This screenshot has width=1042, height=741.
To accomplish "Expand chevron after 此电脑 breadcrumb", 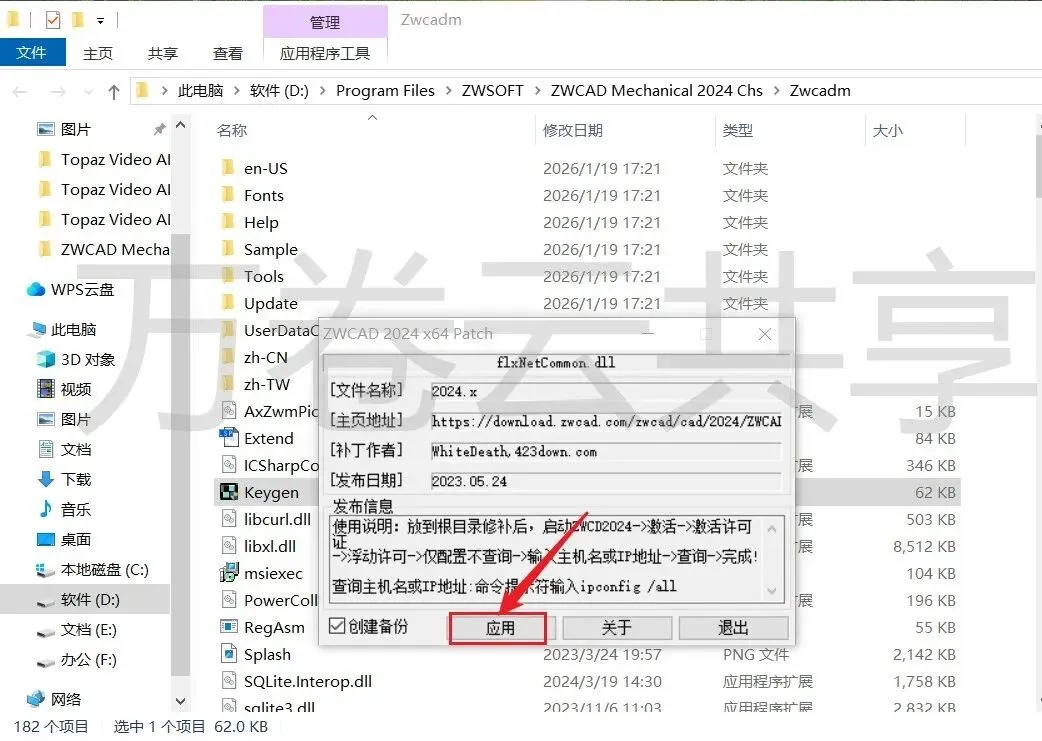I will click(x=237, y=91).
